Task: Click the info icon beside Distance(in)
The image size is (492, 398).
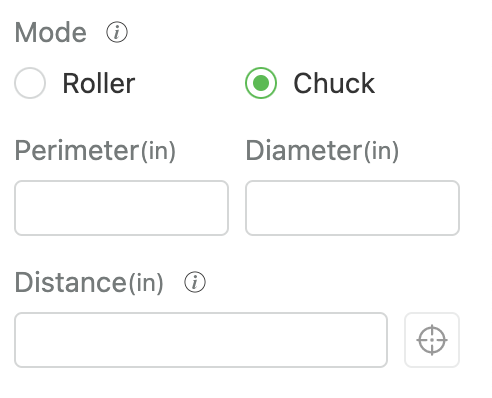Action: click(195, 282)
